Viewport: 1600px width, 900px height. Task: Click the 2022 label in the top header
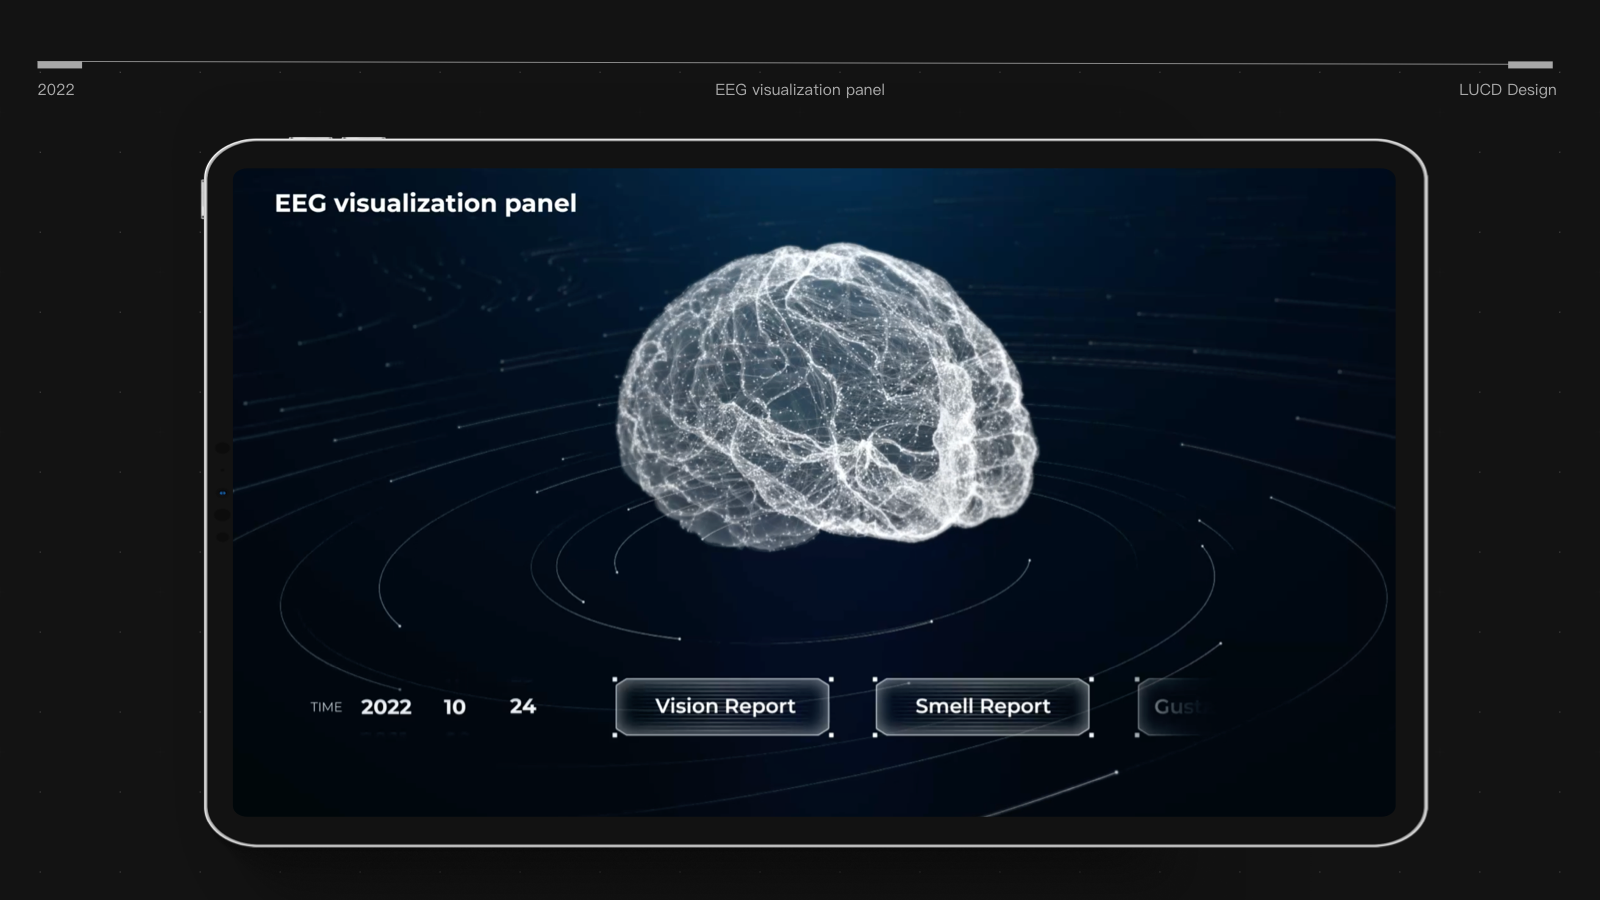(56, 89)
